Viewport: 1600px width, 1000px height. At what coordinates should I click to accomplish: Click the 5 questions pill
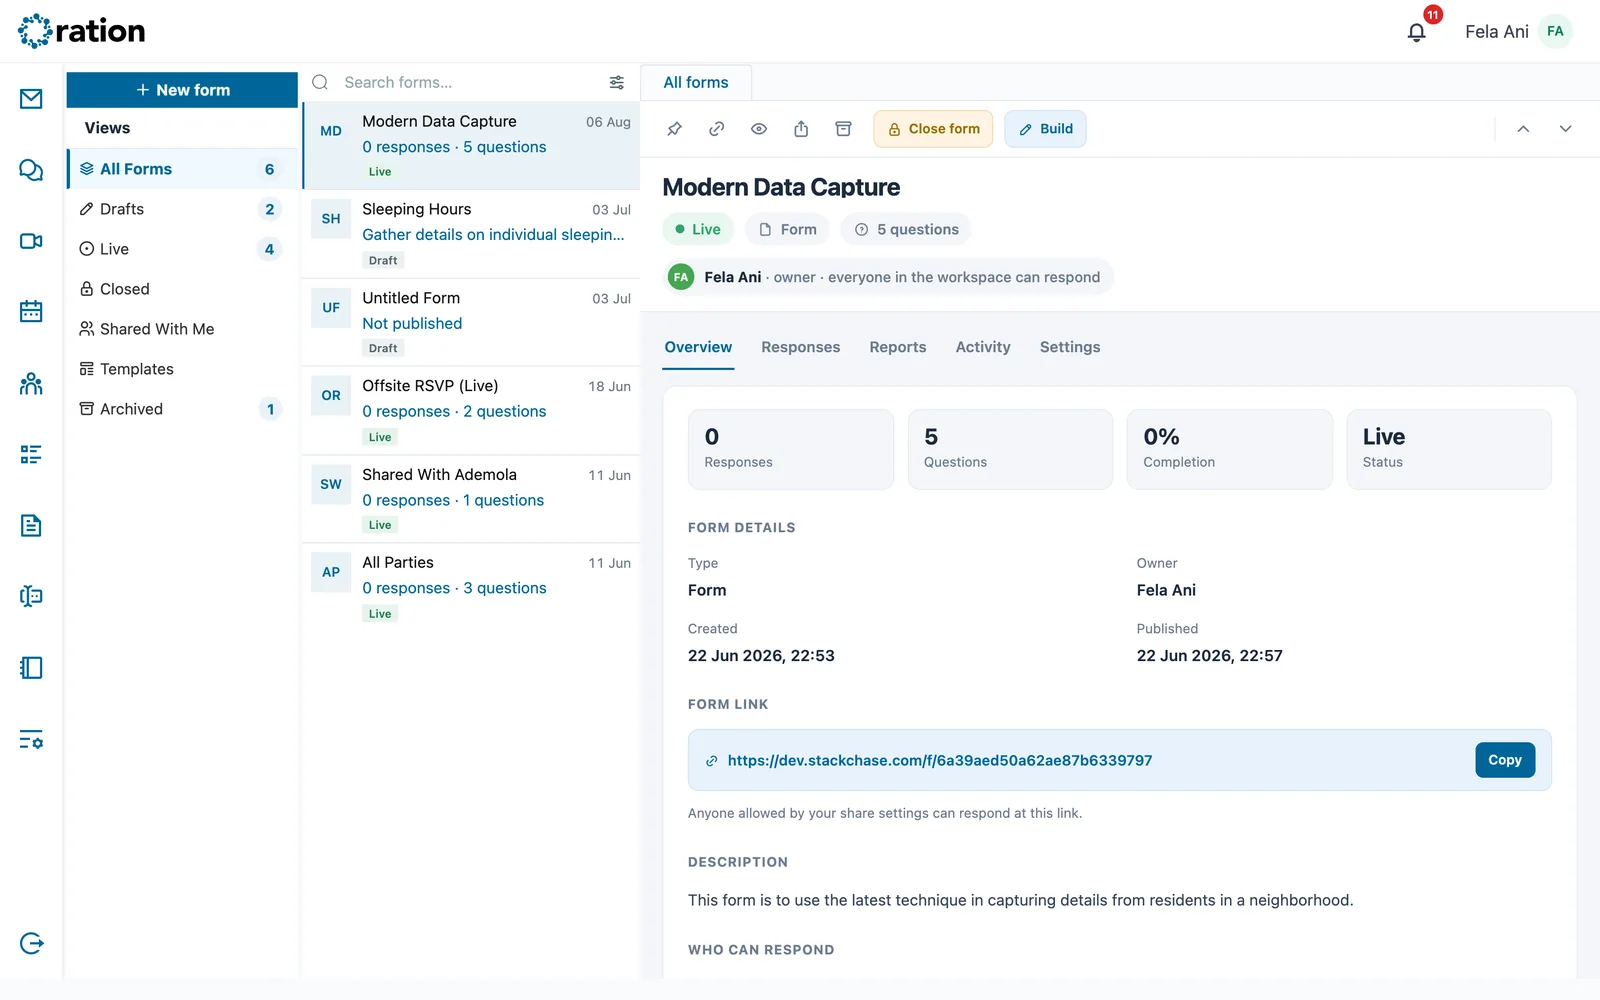tap(906, 229)
